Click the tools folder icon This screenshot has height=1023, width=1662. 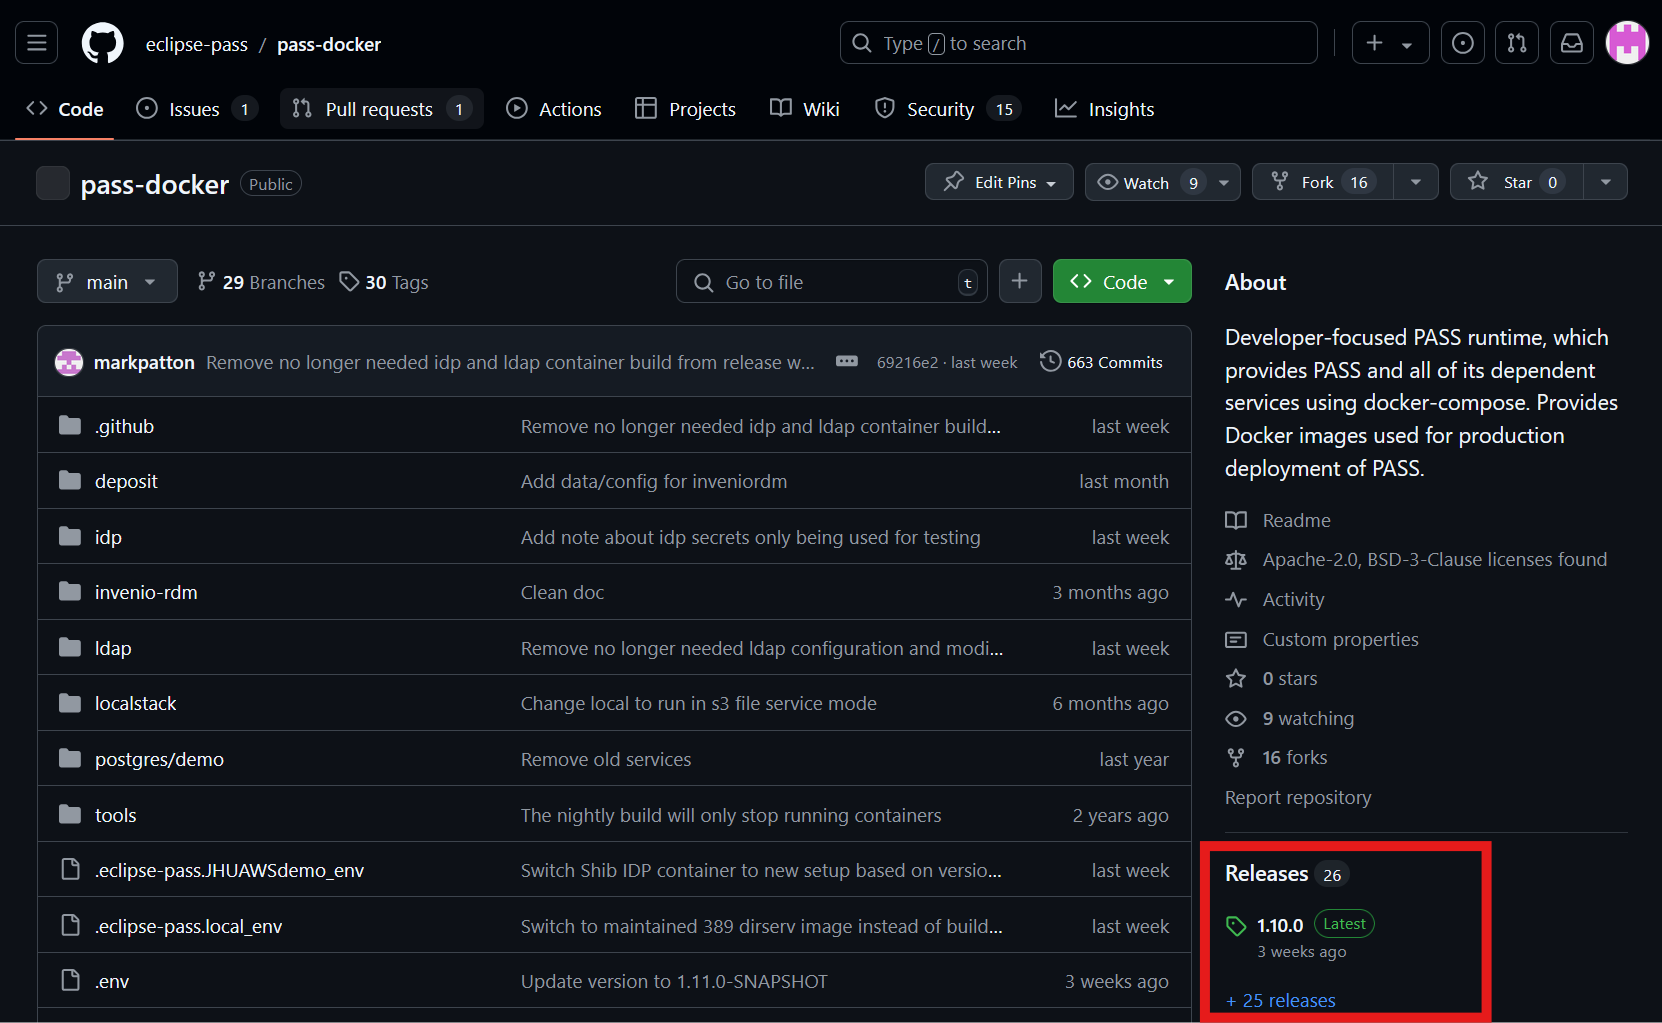[x=70, y=814]
